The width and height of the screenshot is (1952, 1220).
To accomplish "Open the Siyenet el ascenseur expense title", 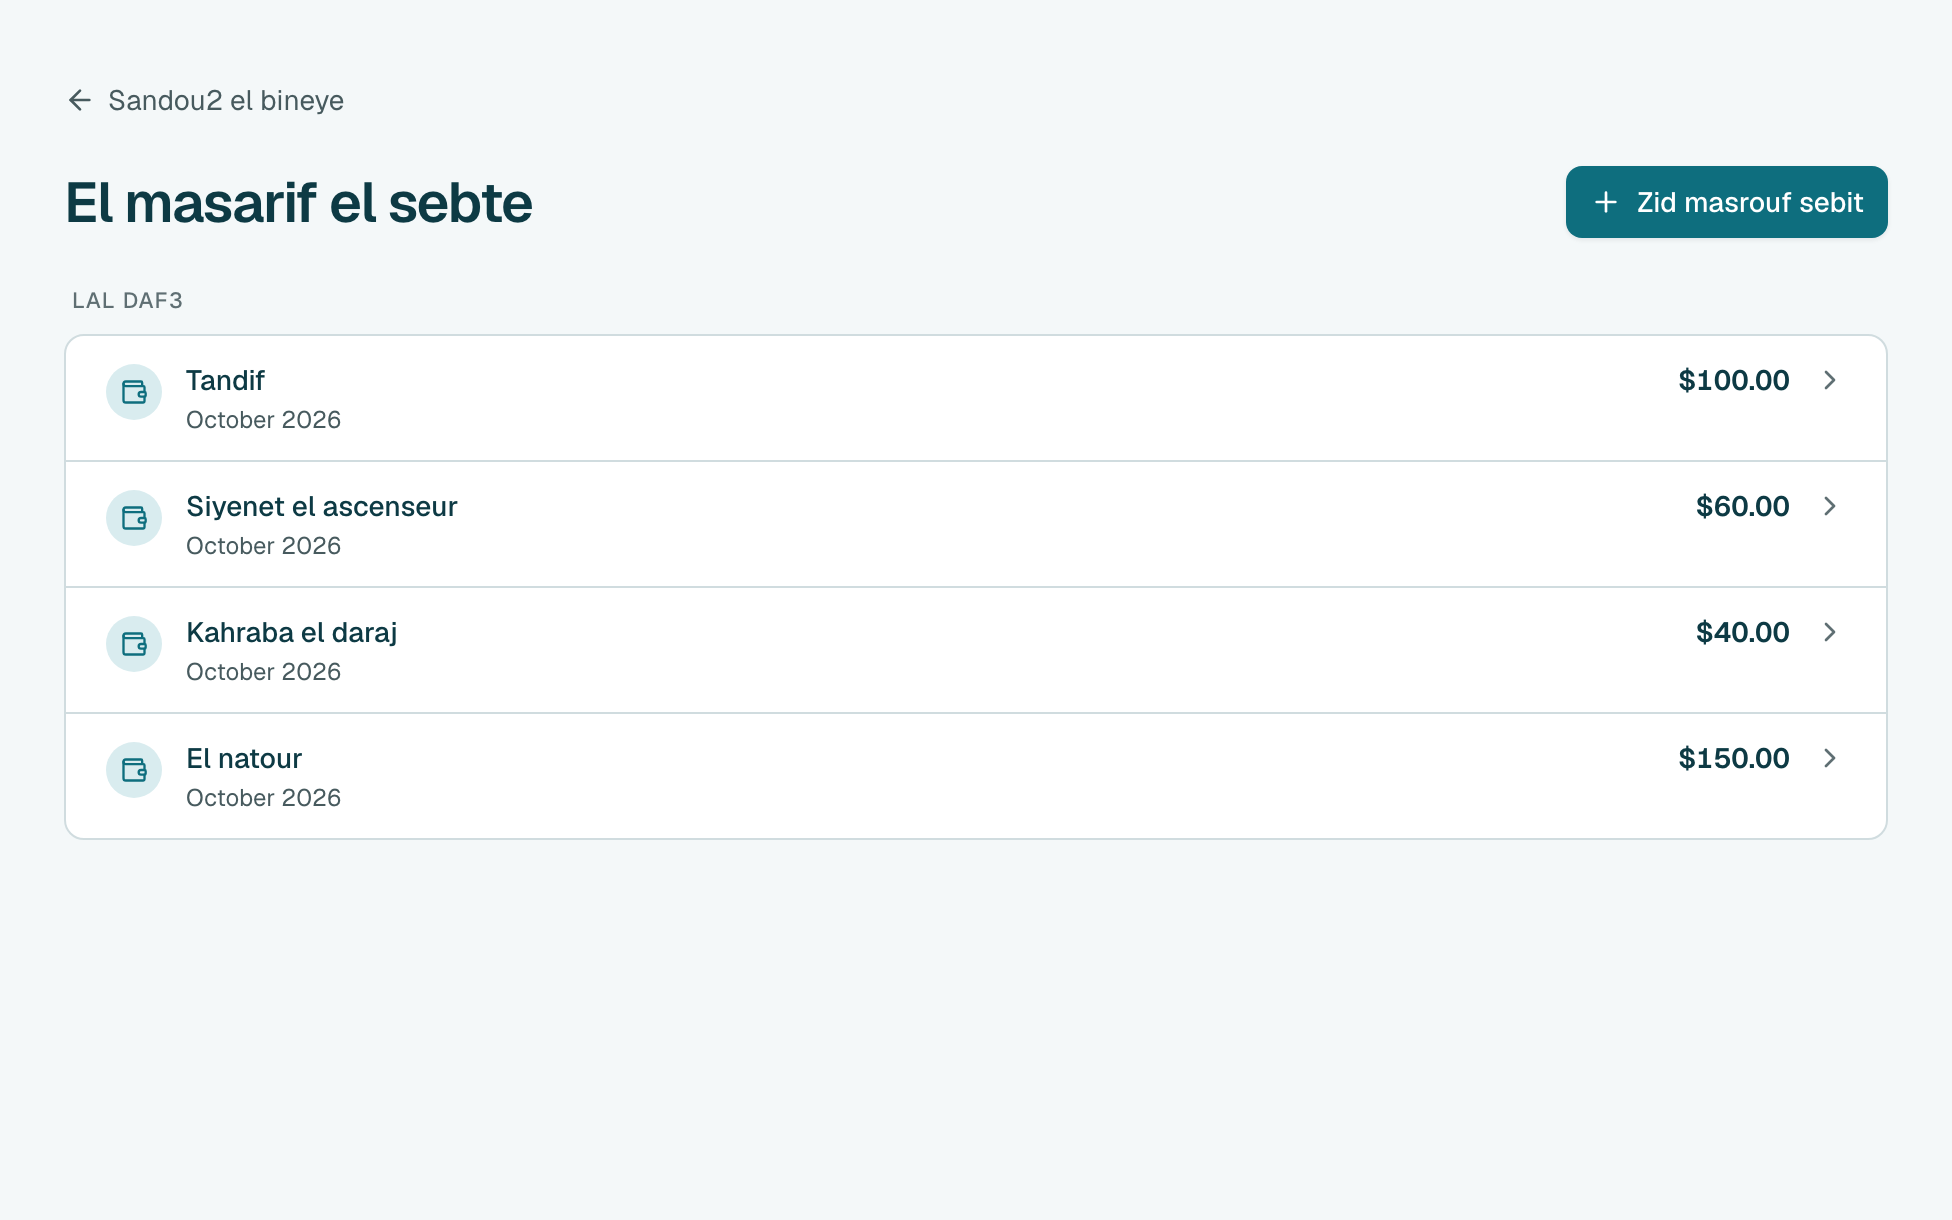I will pos(321,507).
